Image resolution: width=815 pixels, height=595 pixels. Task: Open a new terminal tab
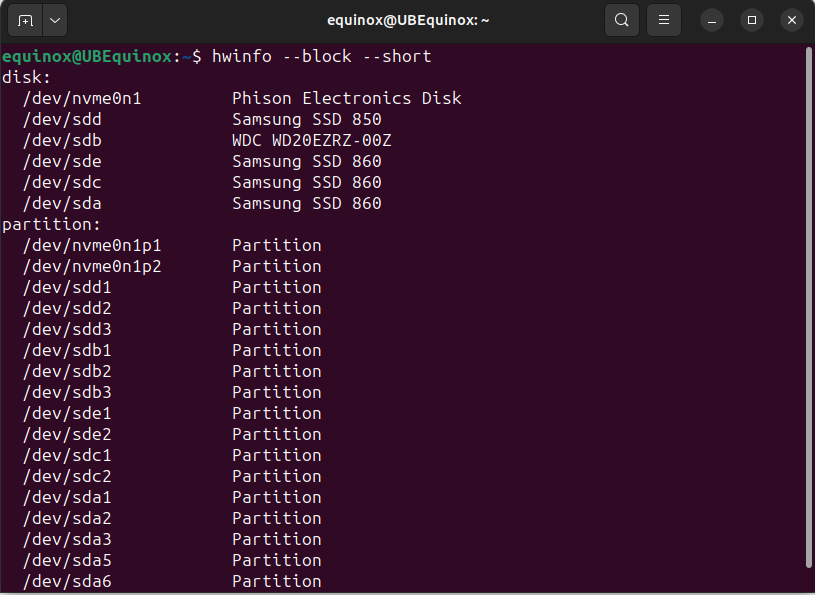(25, 20)
